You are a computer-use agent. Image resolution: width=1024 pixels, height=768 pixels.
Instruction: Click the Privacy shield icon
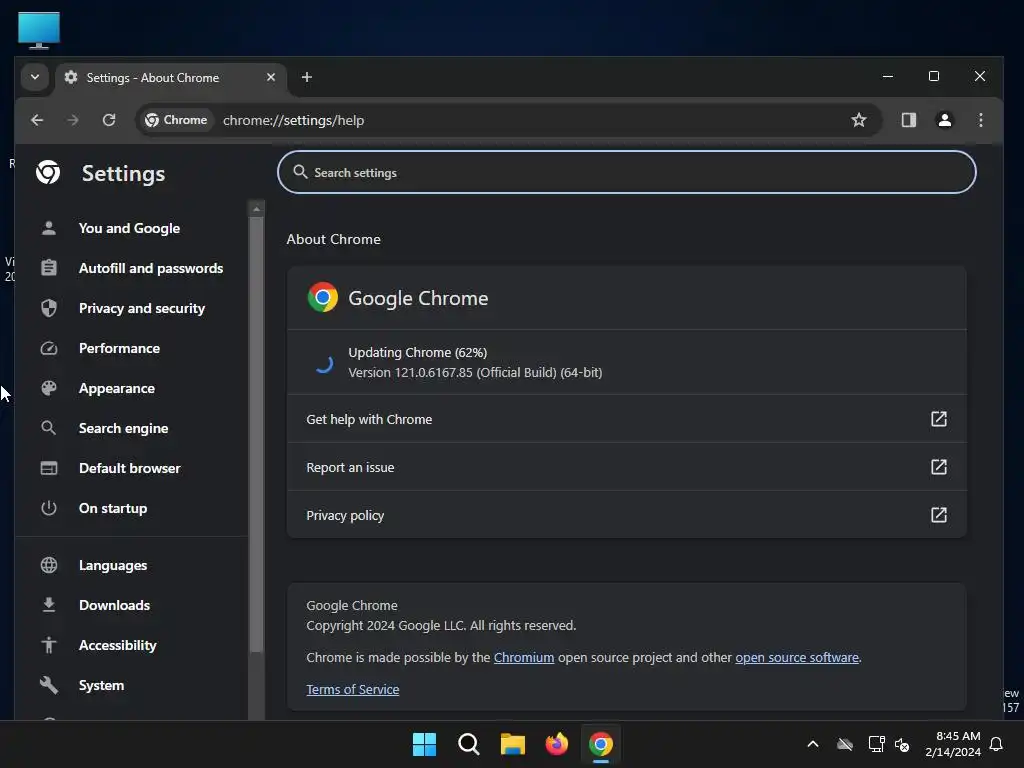(x=48, y=308)
